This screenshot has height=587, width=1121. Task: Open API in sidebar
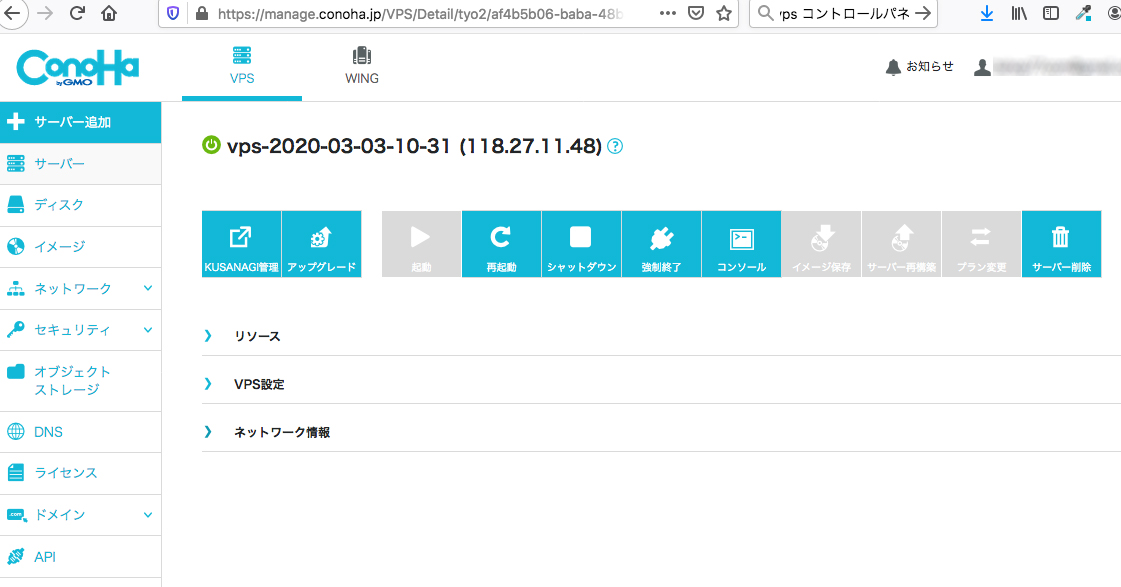coord(80,556)
